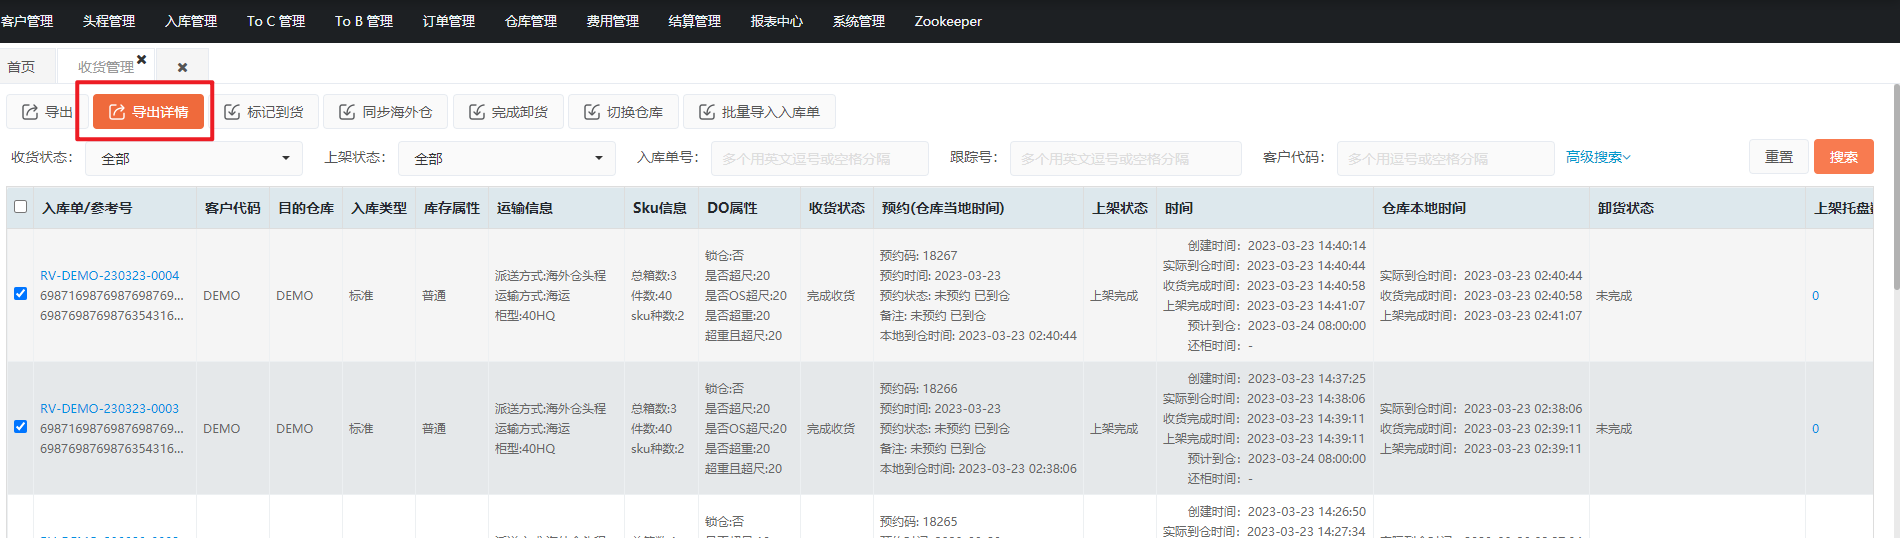Click the Sku信息 column header
This screenshot has height=538, width=1900.
click(660, 208)
